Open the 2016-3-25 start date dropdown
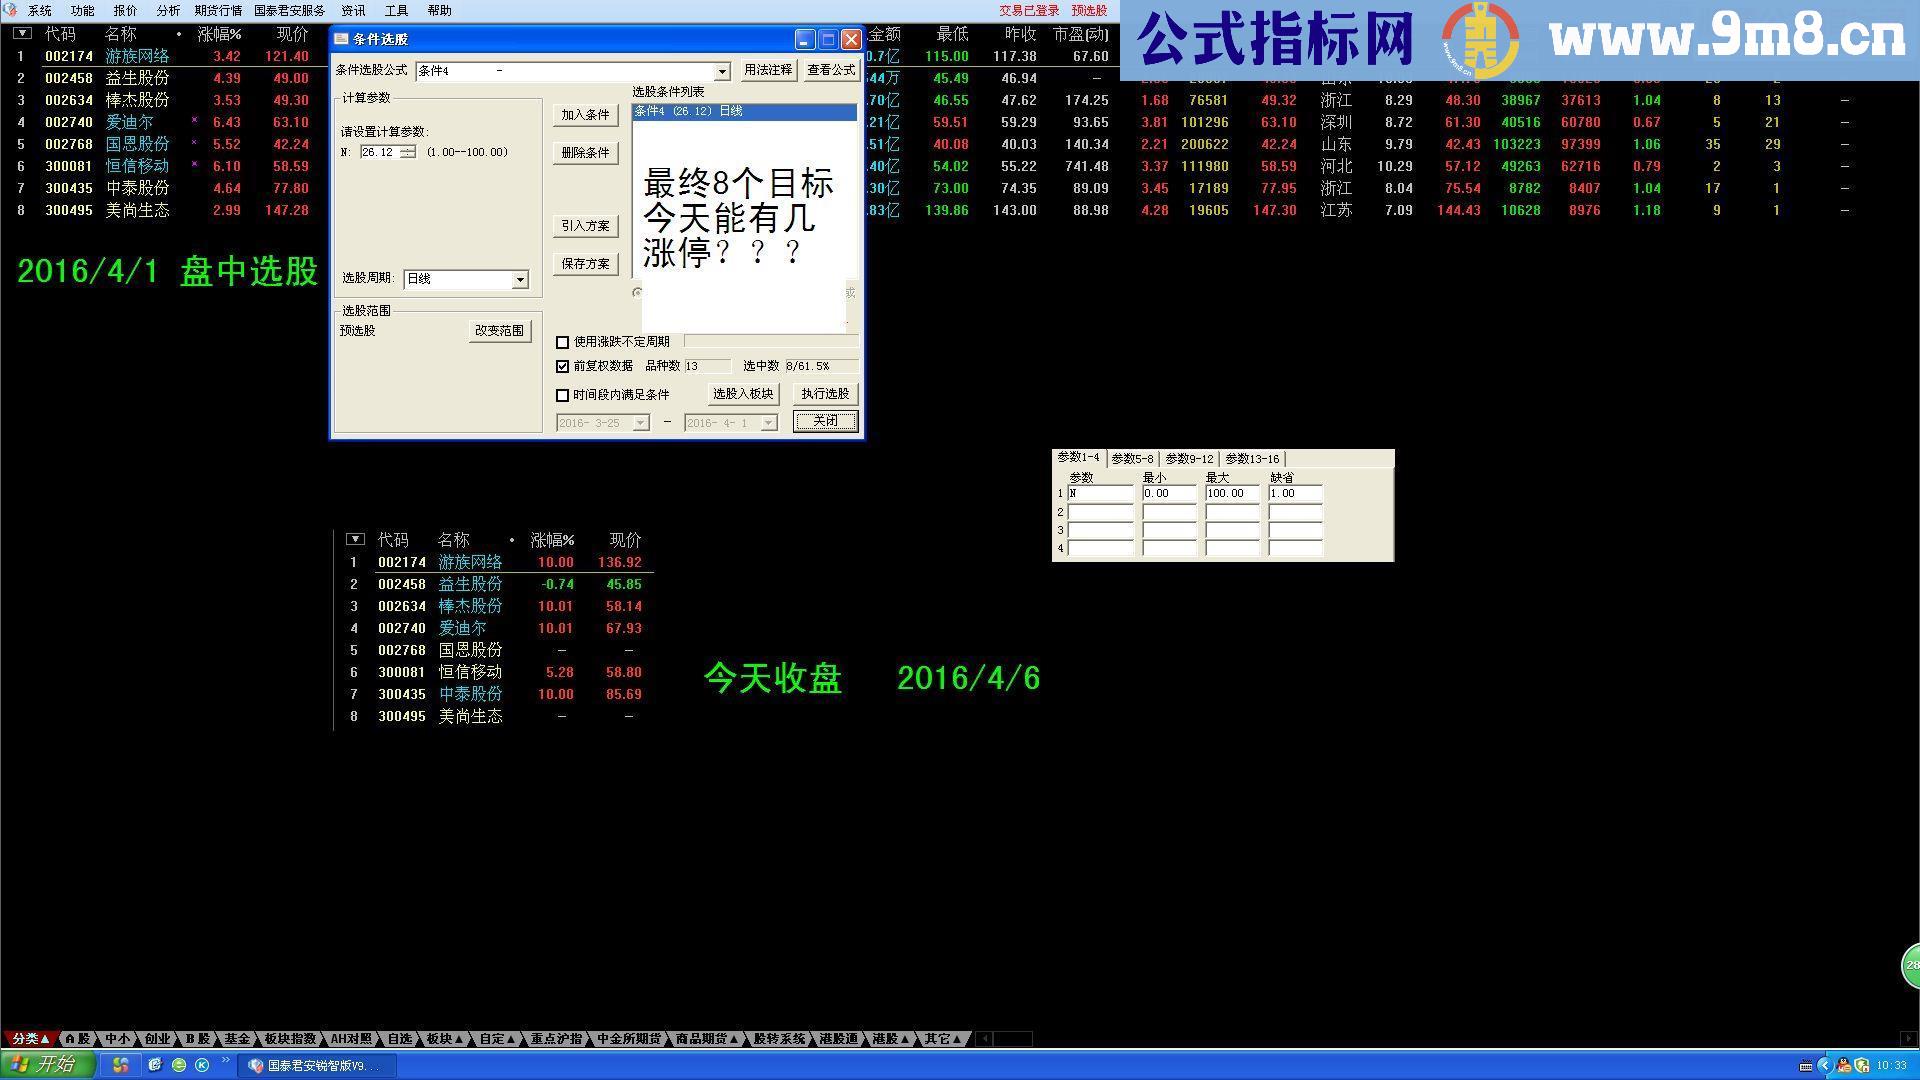Viewport: 1920px width, 1080px height. click(640, 423)
